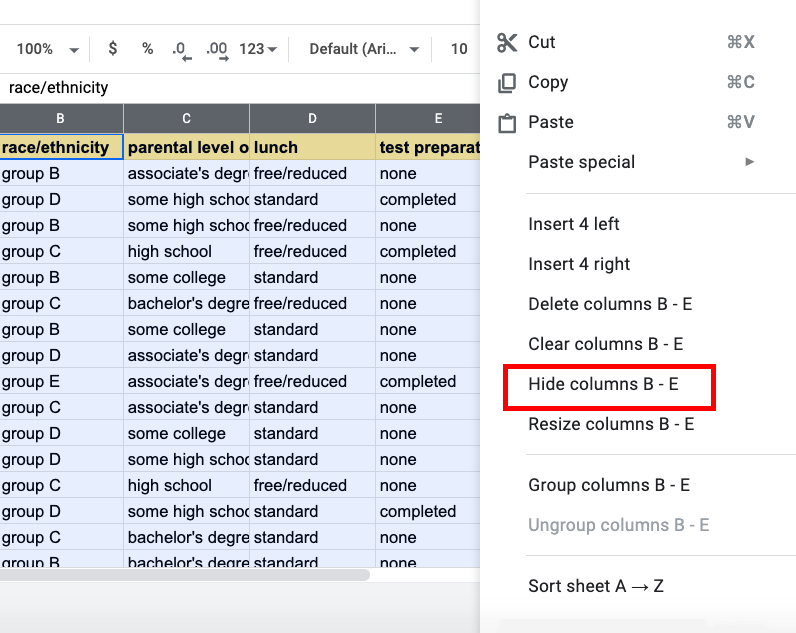
Task: Click the font size 10 field
Action: (x=459, y=49)
